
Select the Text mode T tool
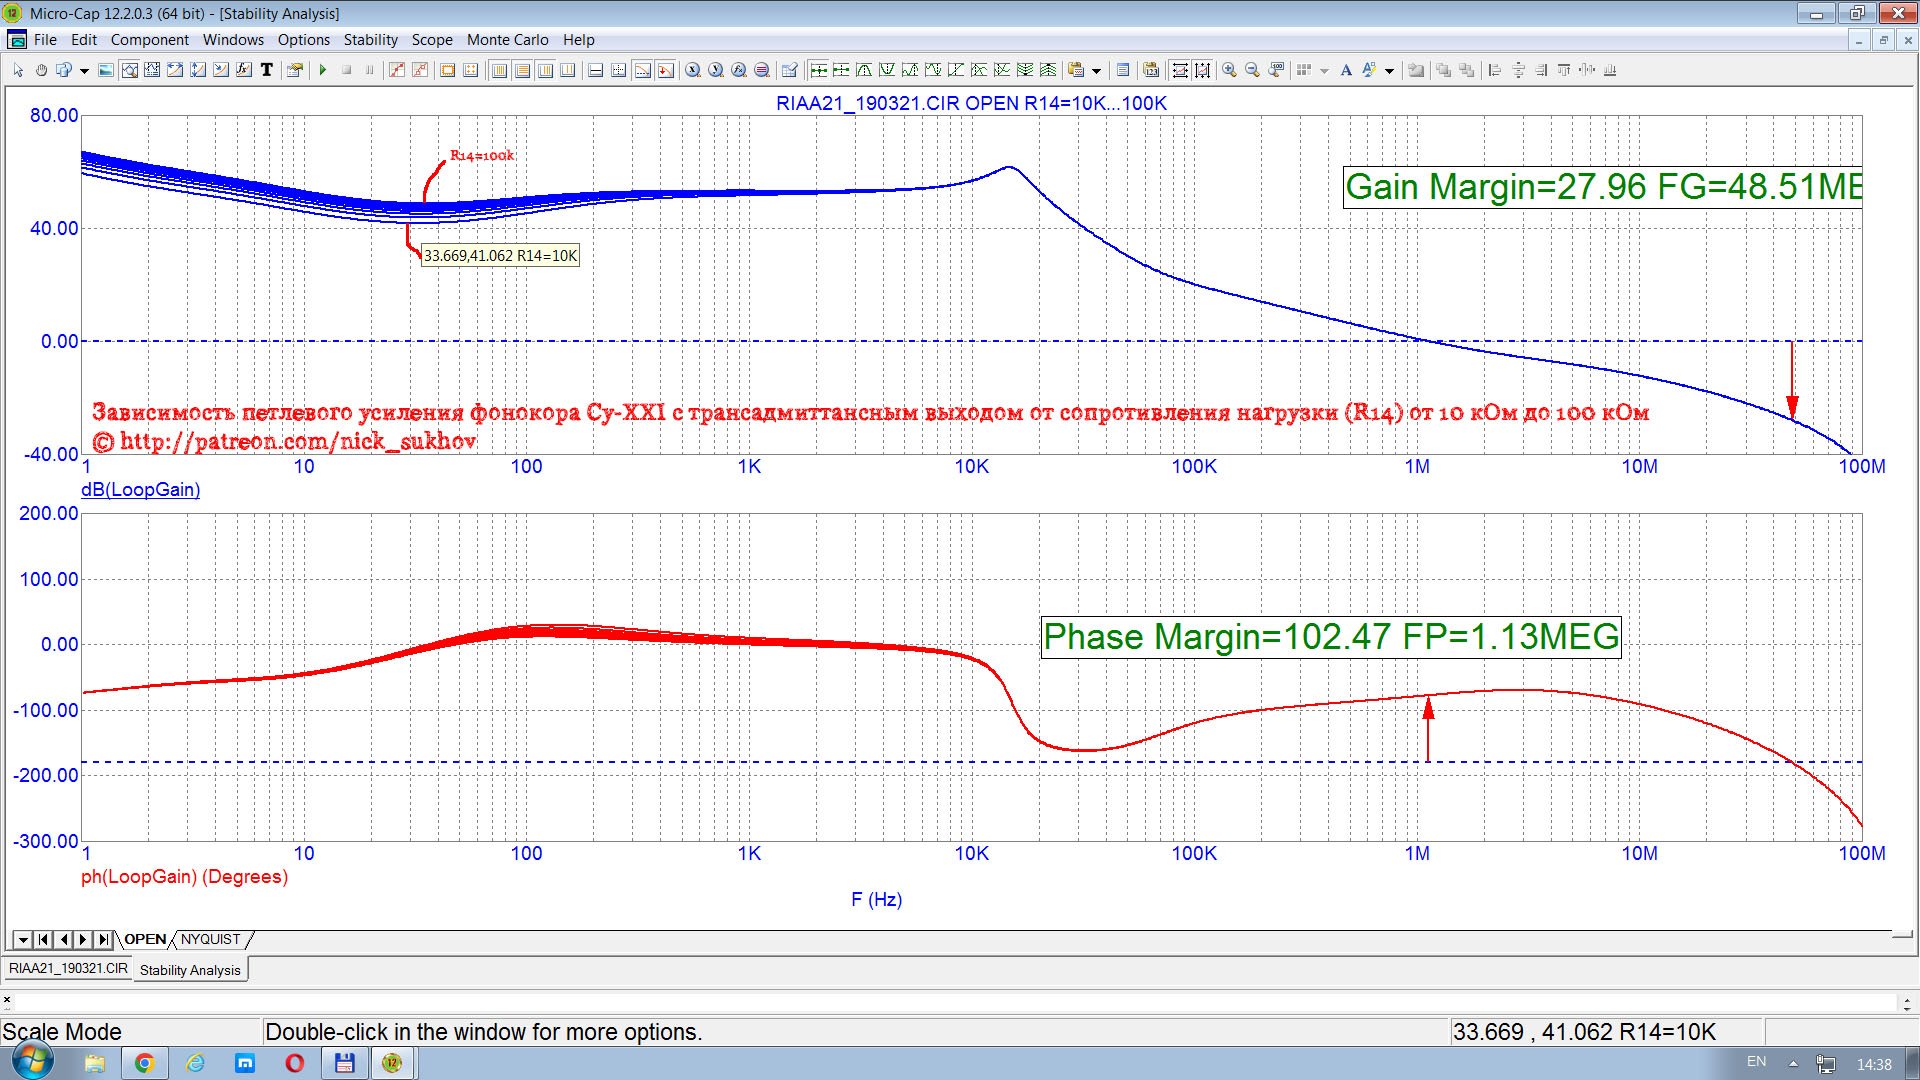click(x=267, y=70)
